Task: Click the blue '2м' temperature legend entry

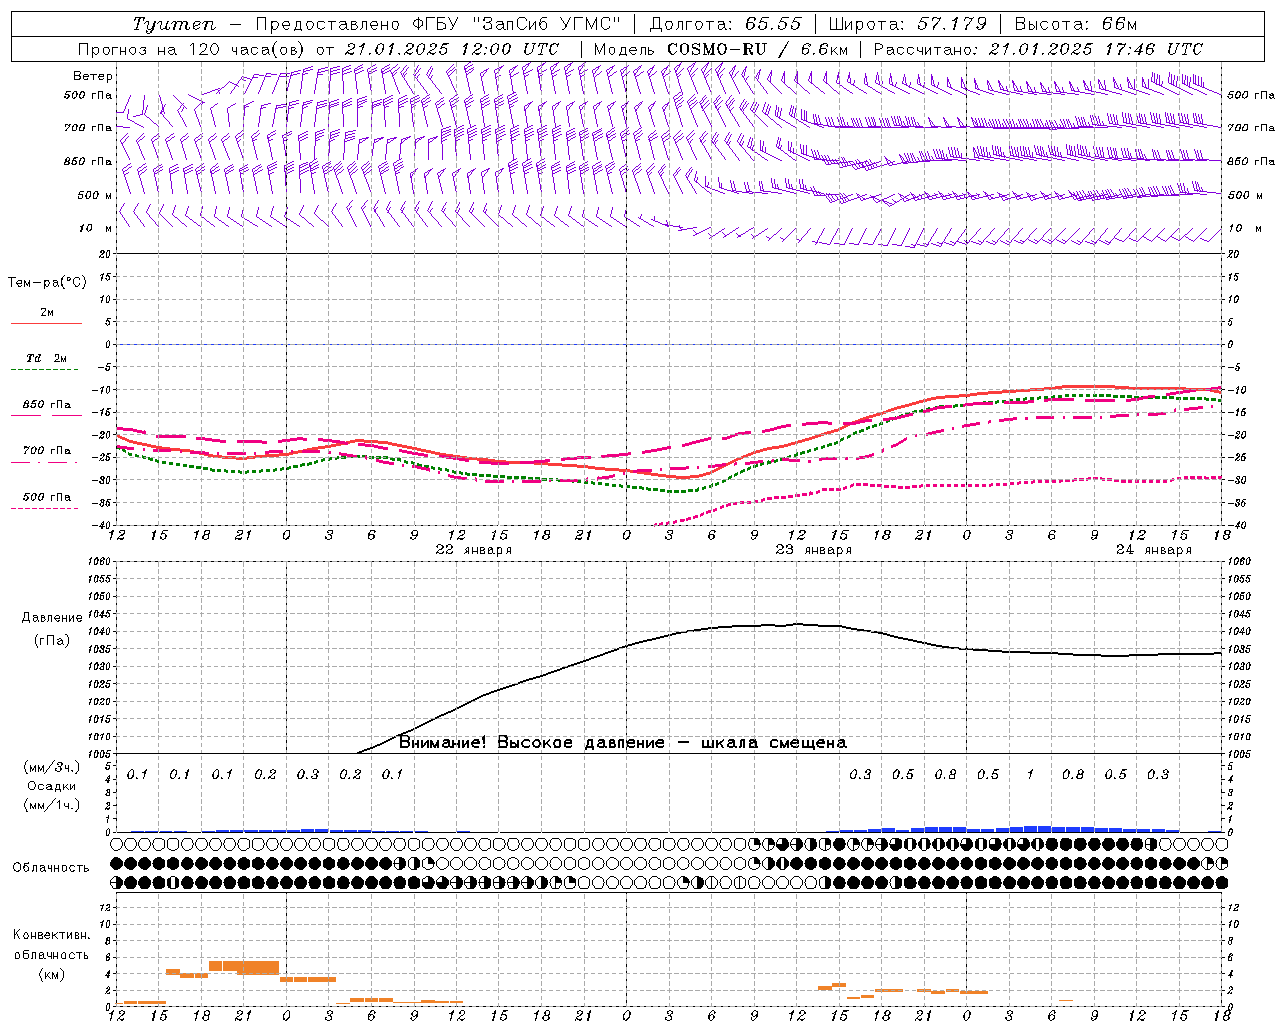Action: [47, 313]
